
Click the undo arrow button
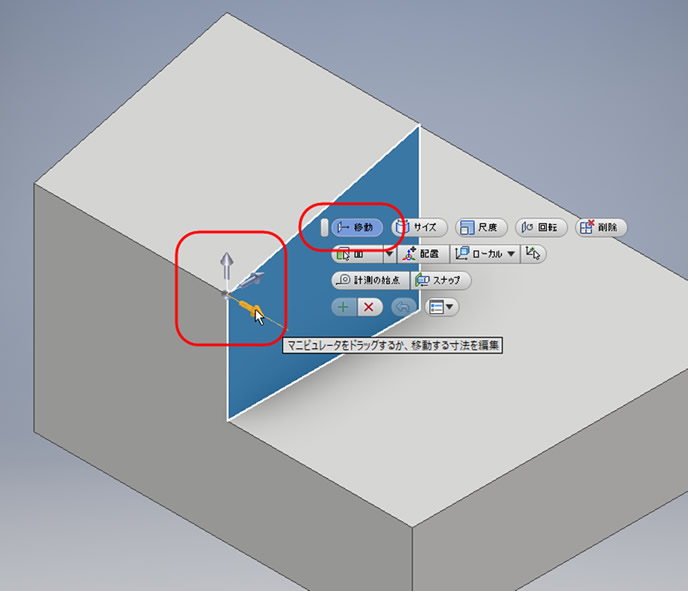tap(403, 307)
